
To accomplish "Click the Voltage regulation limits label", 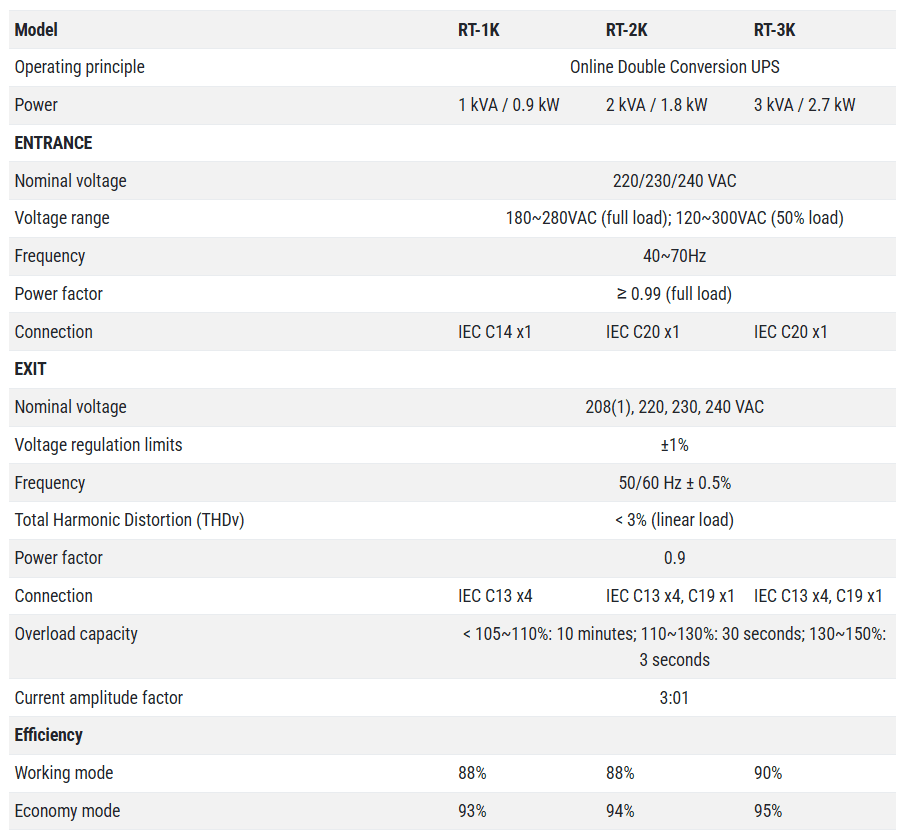I will (x=98, y=445).
